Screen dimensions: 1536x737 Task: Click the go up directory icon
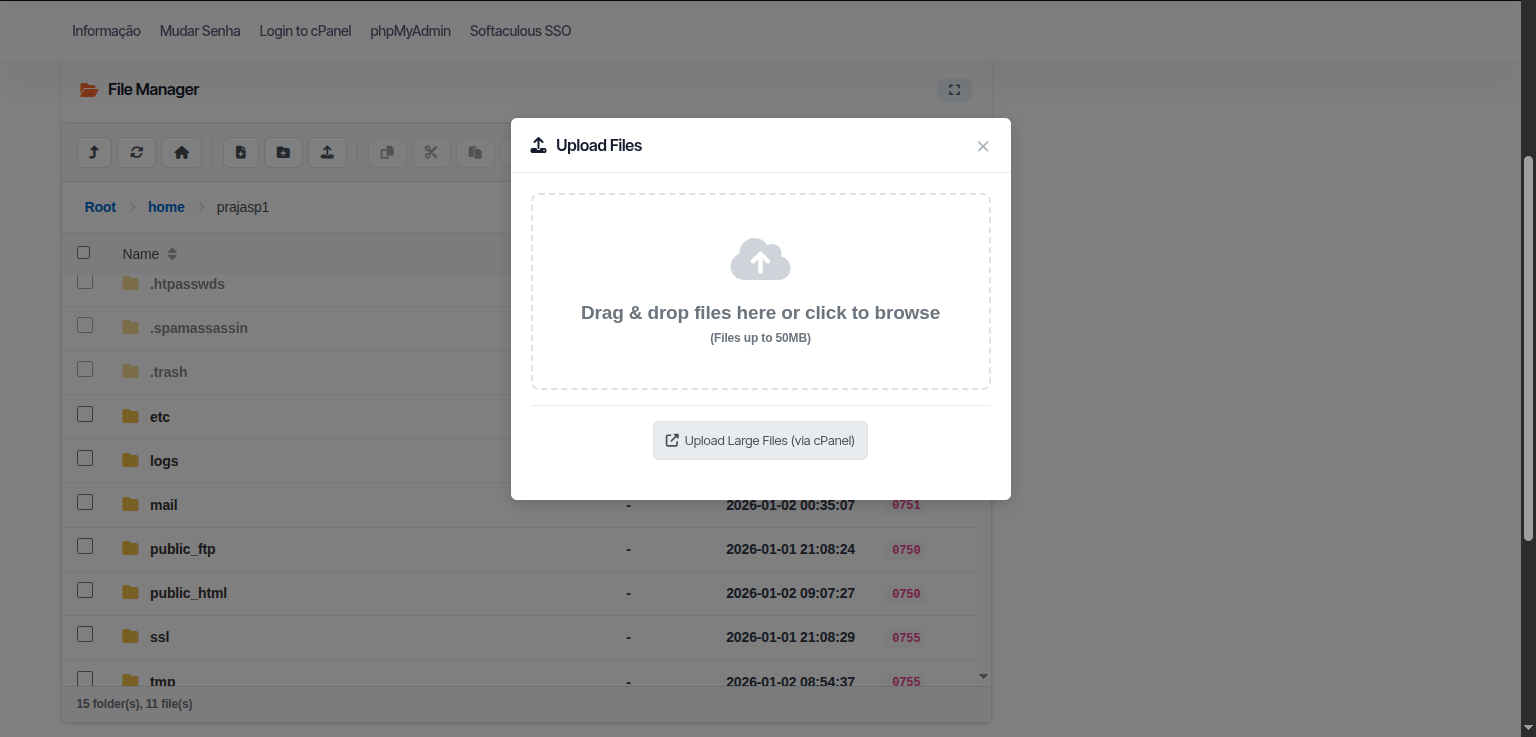(93, 152)
